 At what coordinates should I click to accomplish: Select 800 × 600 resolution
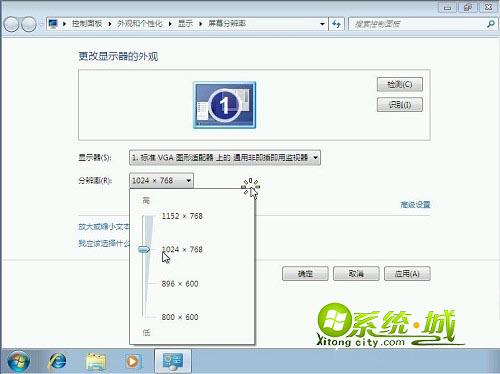point(180,317)
